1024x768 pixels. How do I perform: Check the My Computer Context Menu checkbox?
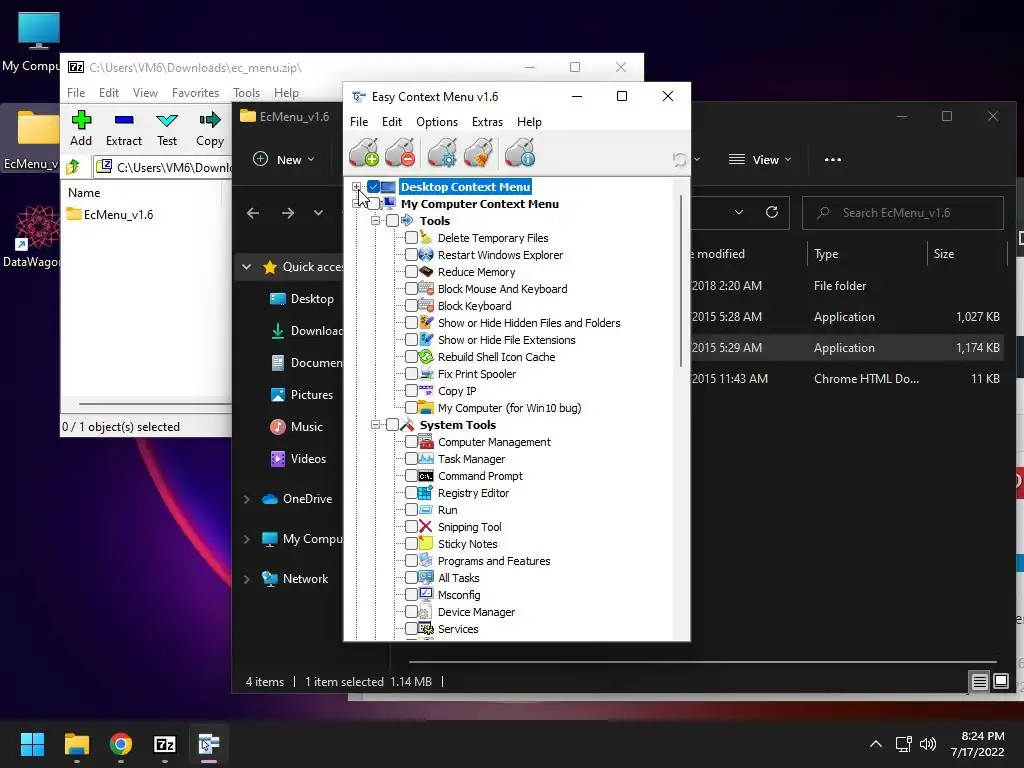[x=374, y=204]
